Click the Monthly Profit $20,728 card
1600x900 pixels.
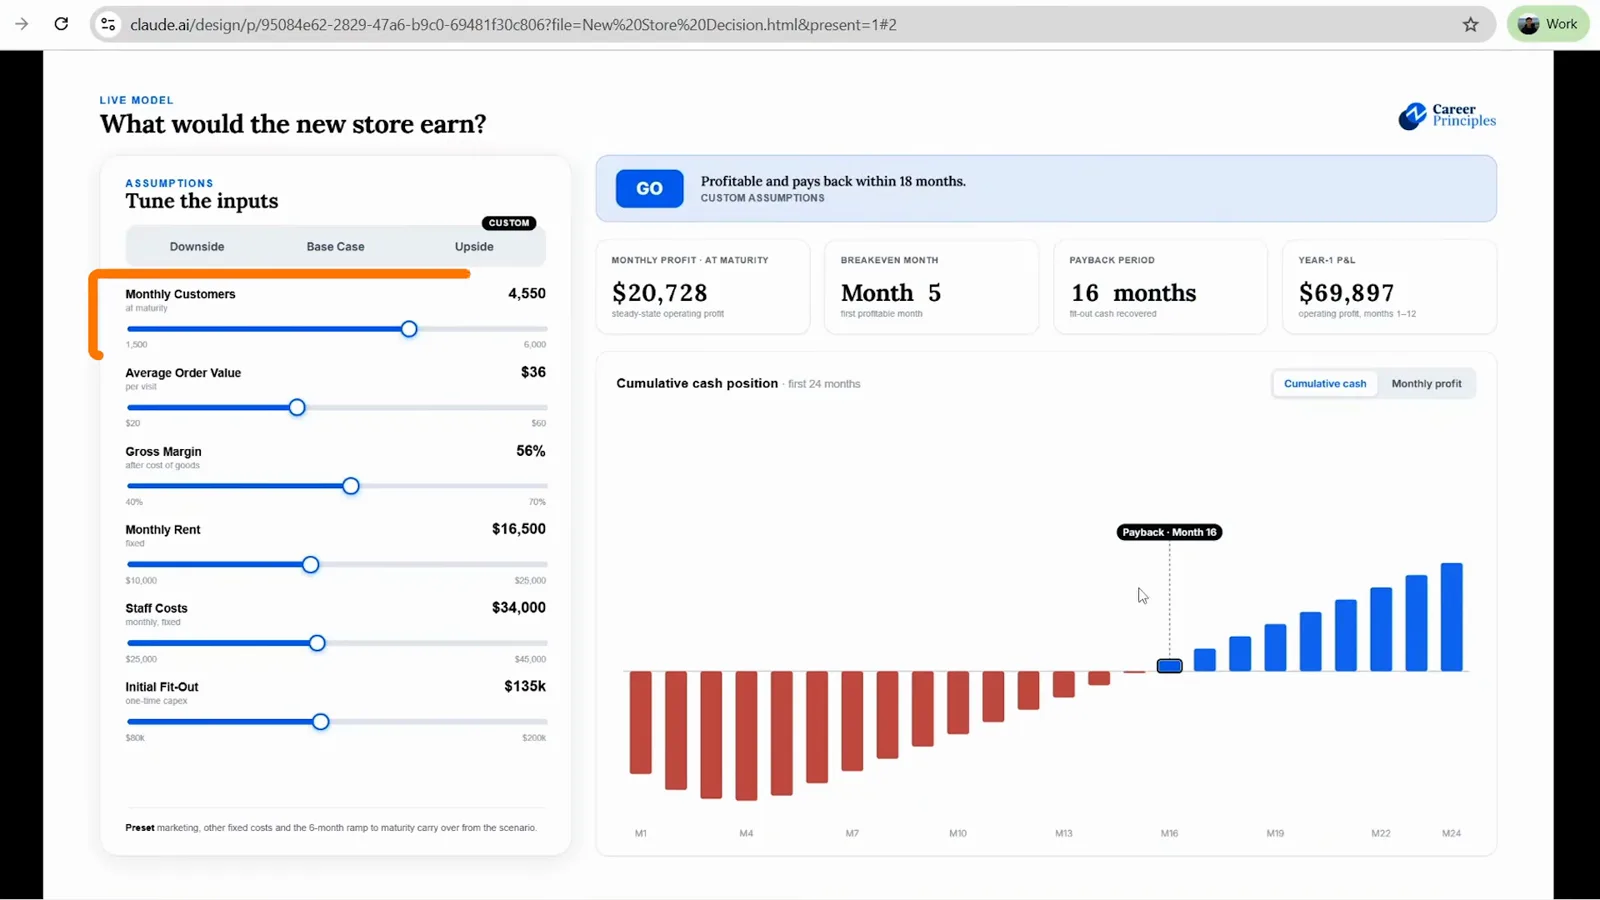[x=703, y=286]
